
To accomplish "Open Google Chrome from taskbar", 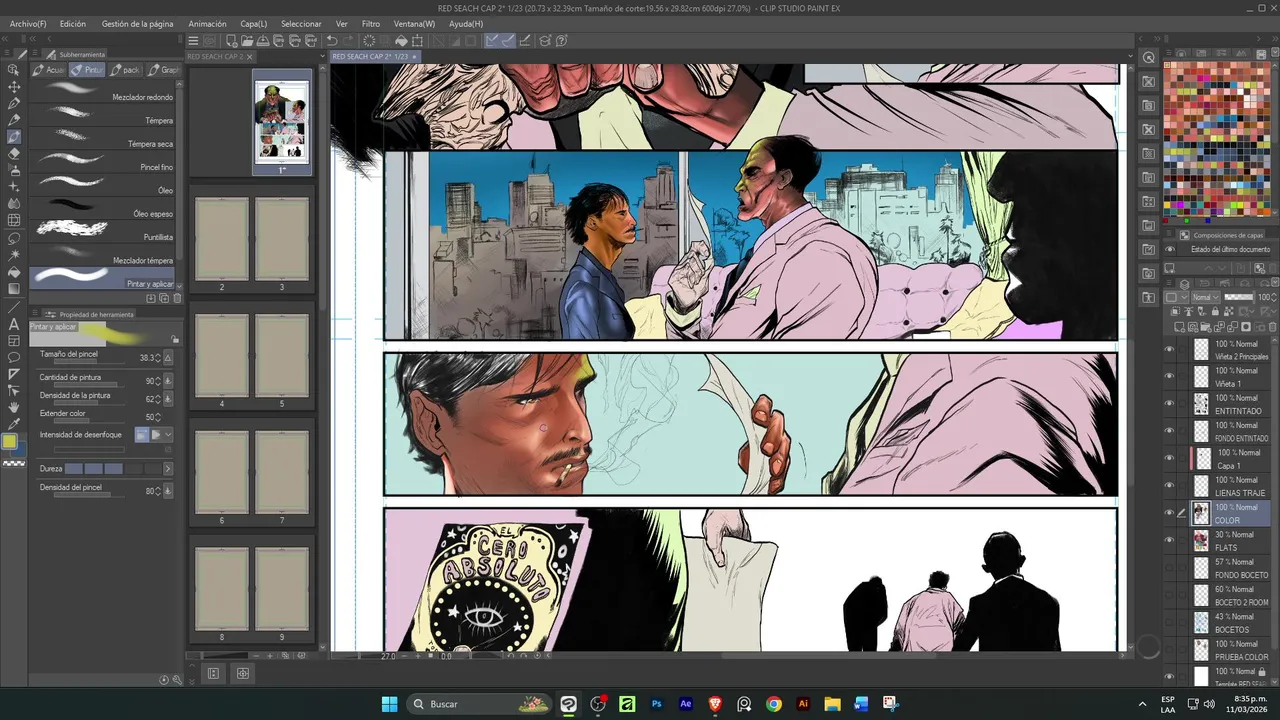I will point(773,704).
